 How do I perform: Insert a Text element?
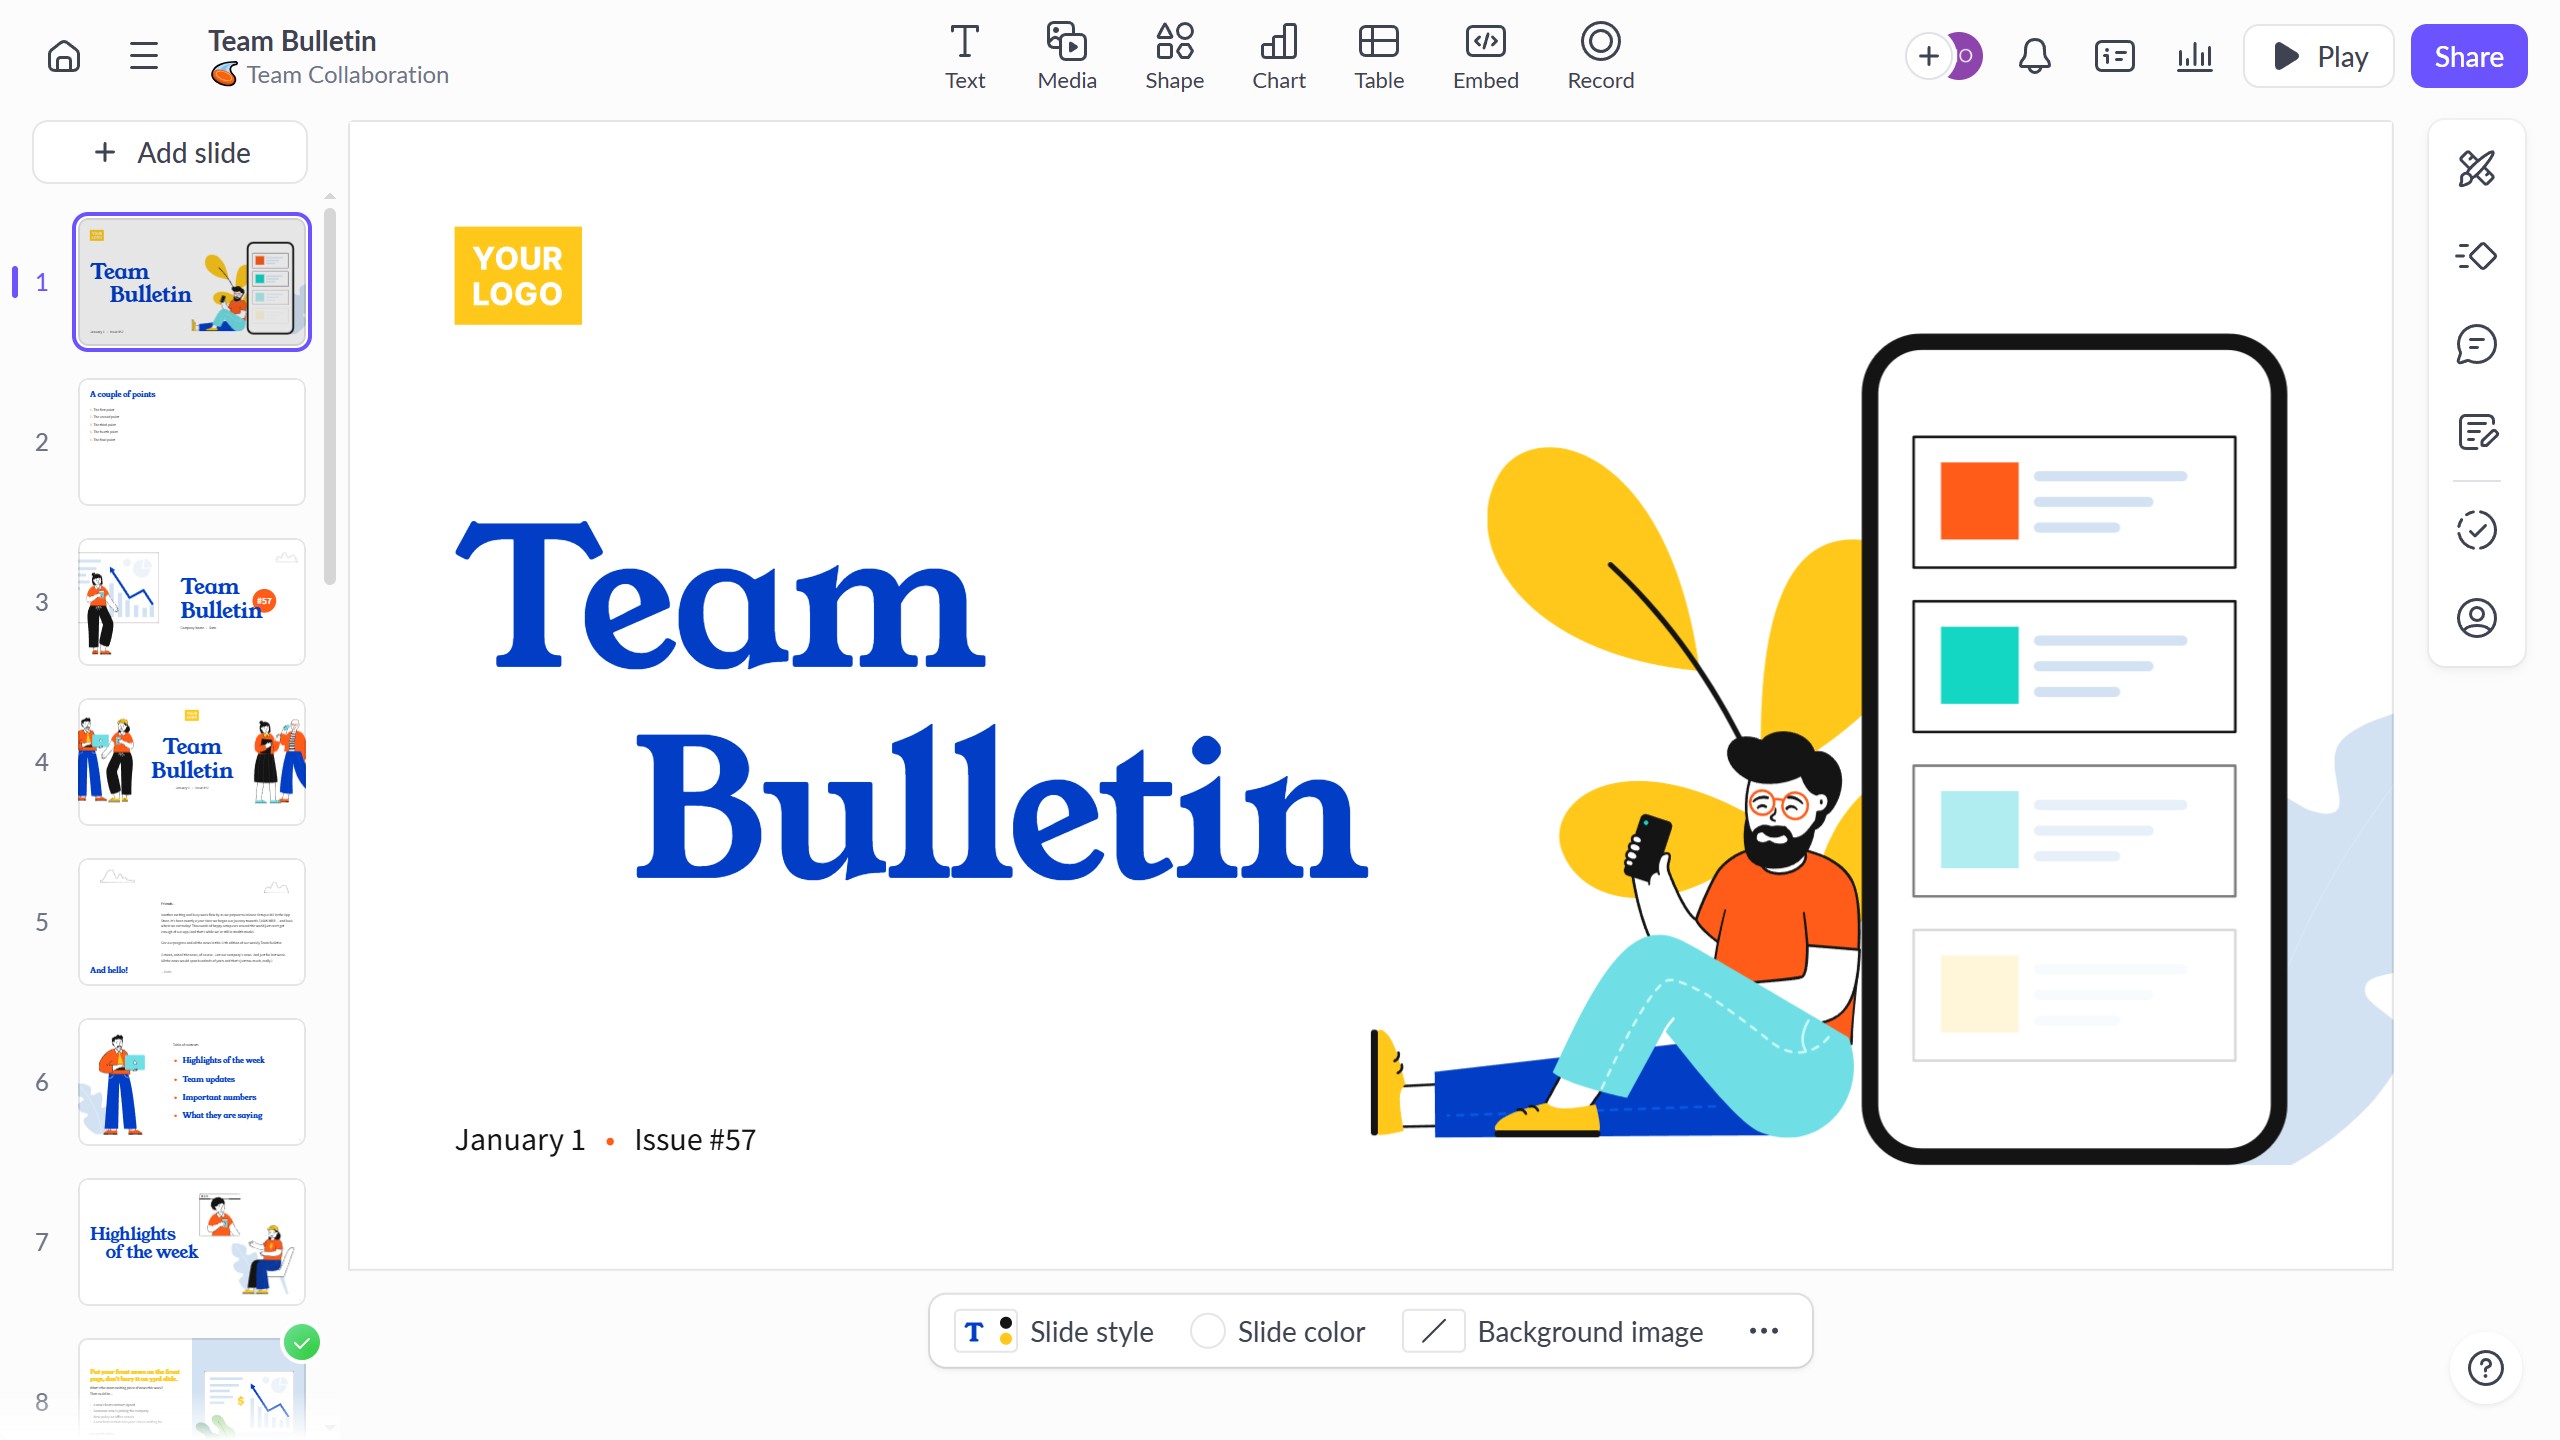coord(964,56)
